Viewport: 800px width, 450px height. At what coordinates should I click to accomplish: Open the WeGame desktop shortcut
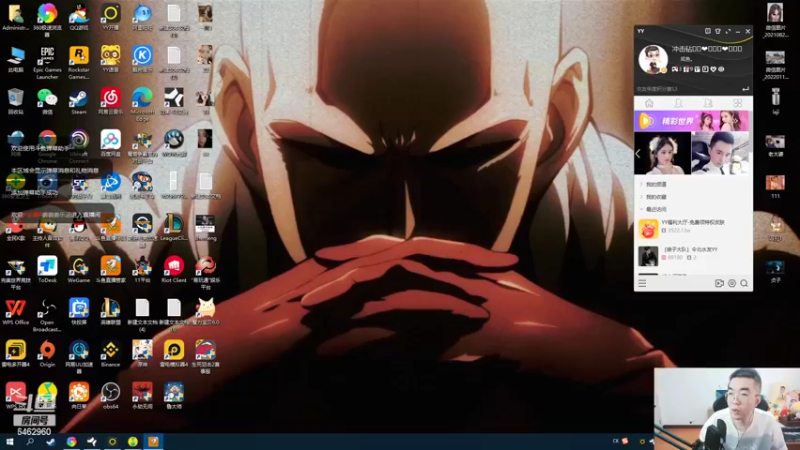(79, 269)
